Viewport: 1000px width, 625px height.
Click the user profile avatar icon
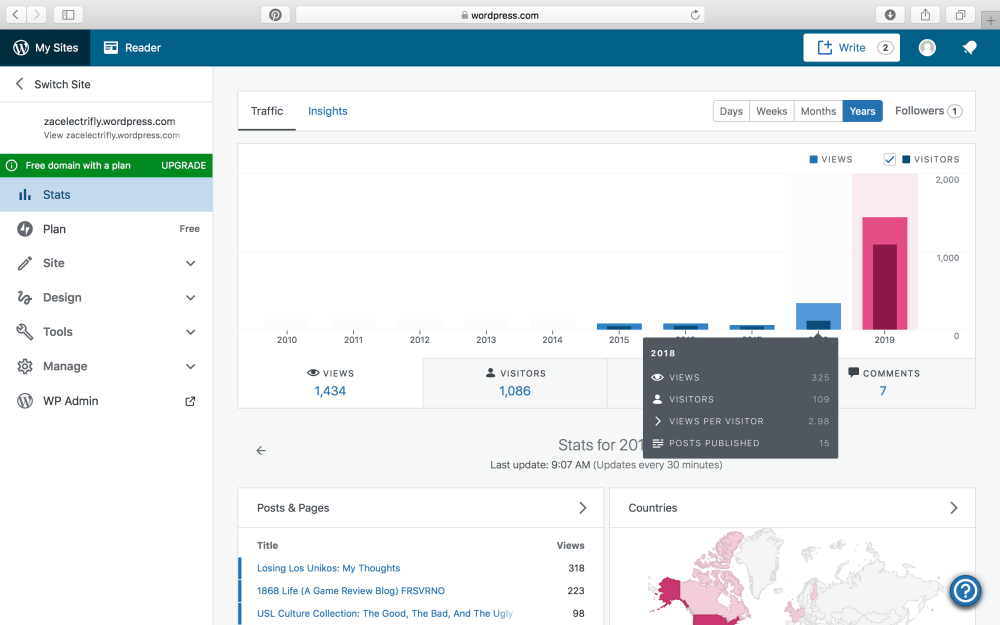click(927, 48)
